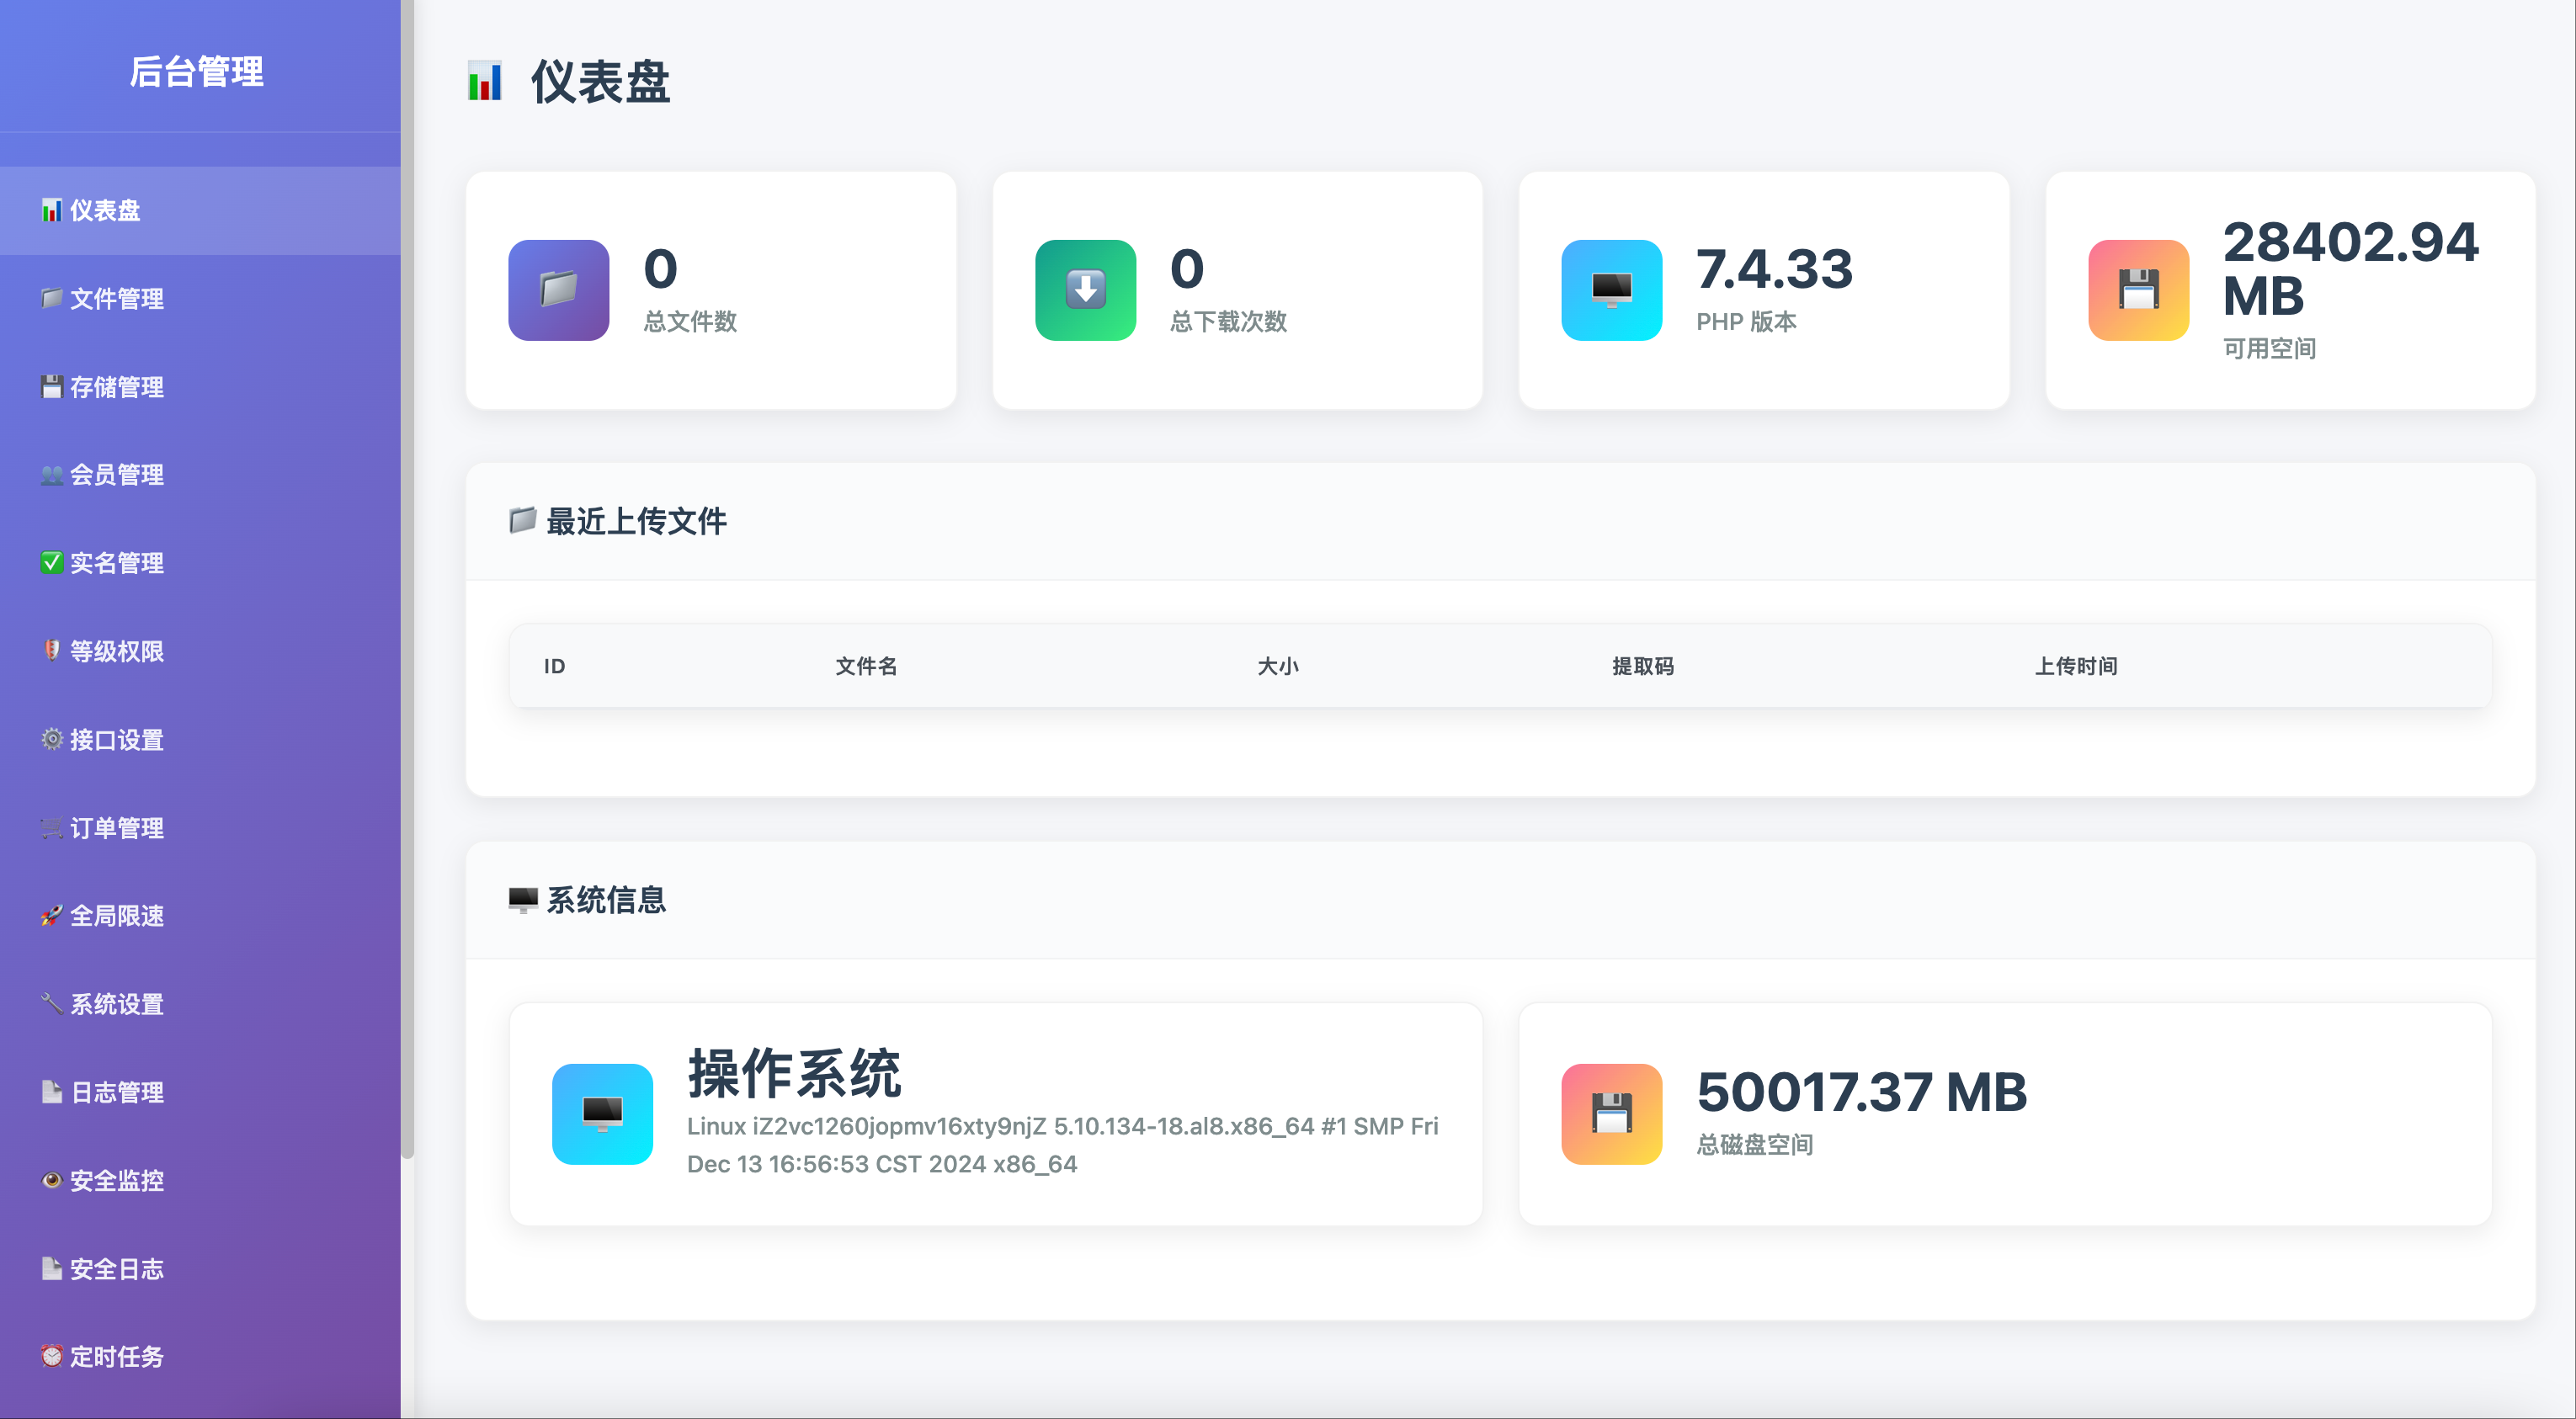This screenshot has width=2576, height=1419.
Task: Click the alarm clock icon beside 定时任务
Action: 52,1357
